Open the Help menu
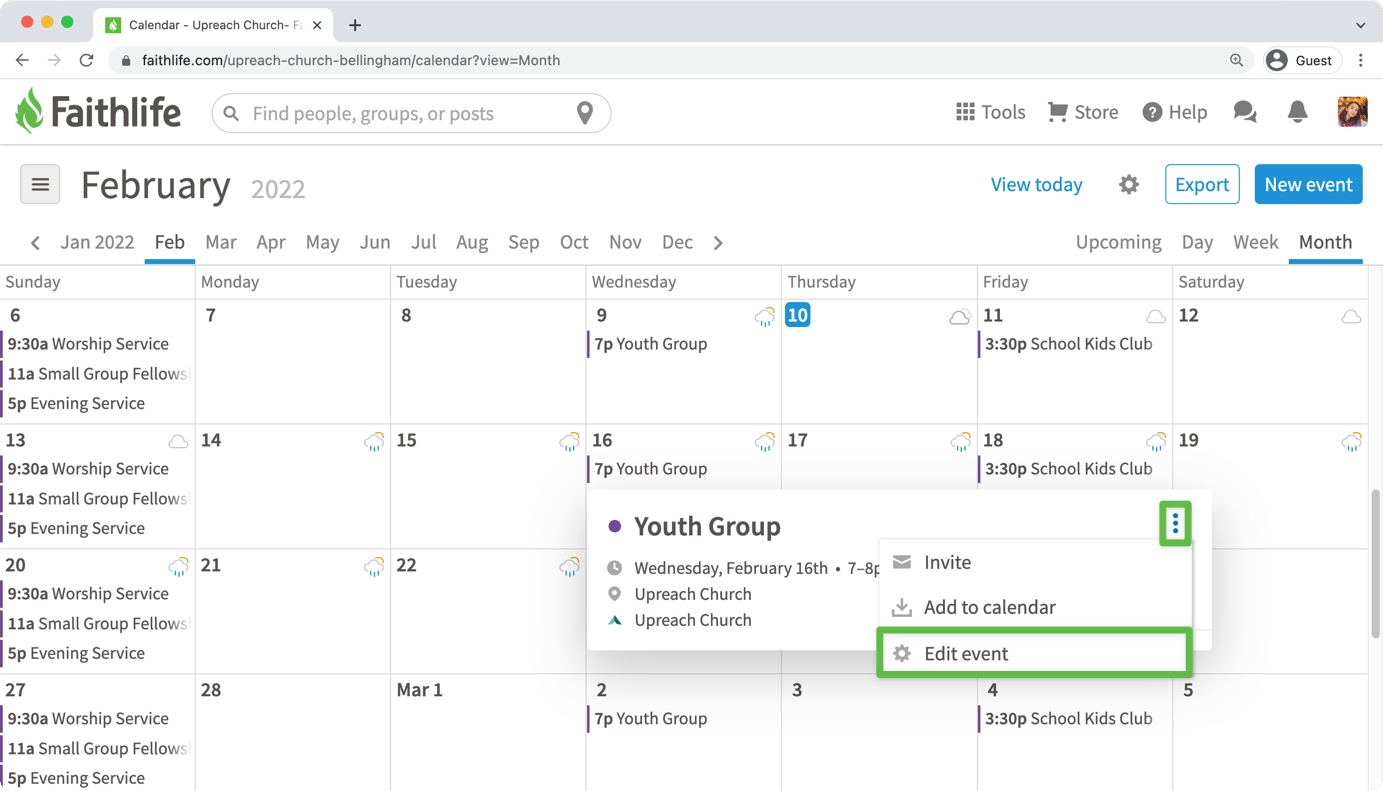Viewport: 1383px width, 791px height. pyautogui.click(x=1175, y=112)
